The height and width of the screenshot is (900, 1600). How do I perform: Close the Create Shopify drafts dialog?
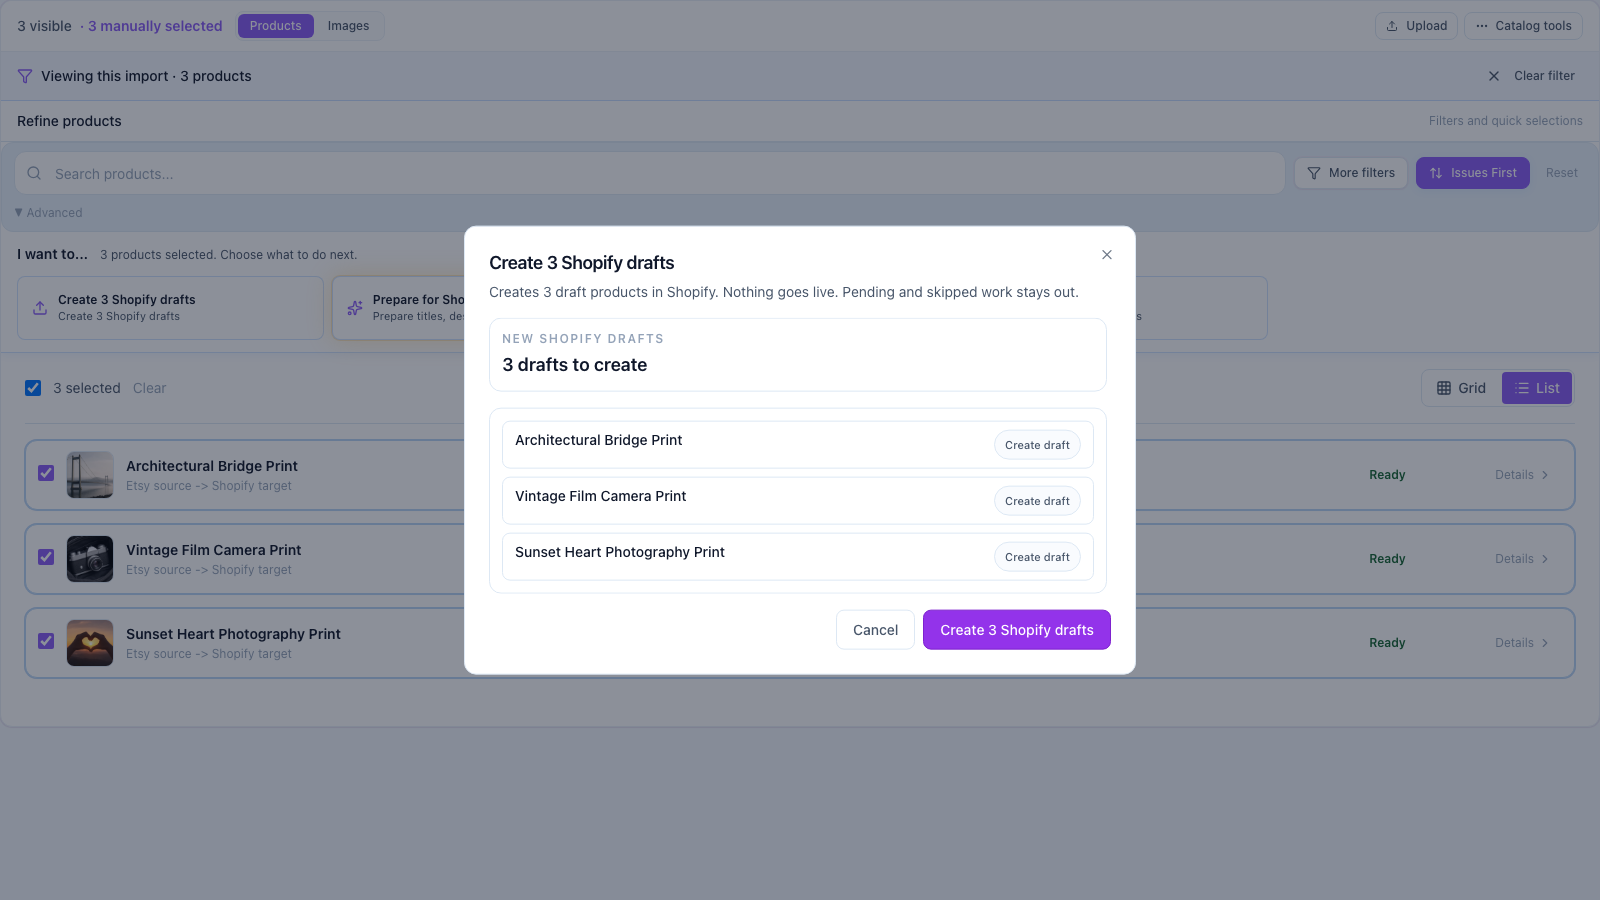pos(1107,255)
